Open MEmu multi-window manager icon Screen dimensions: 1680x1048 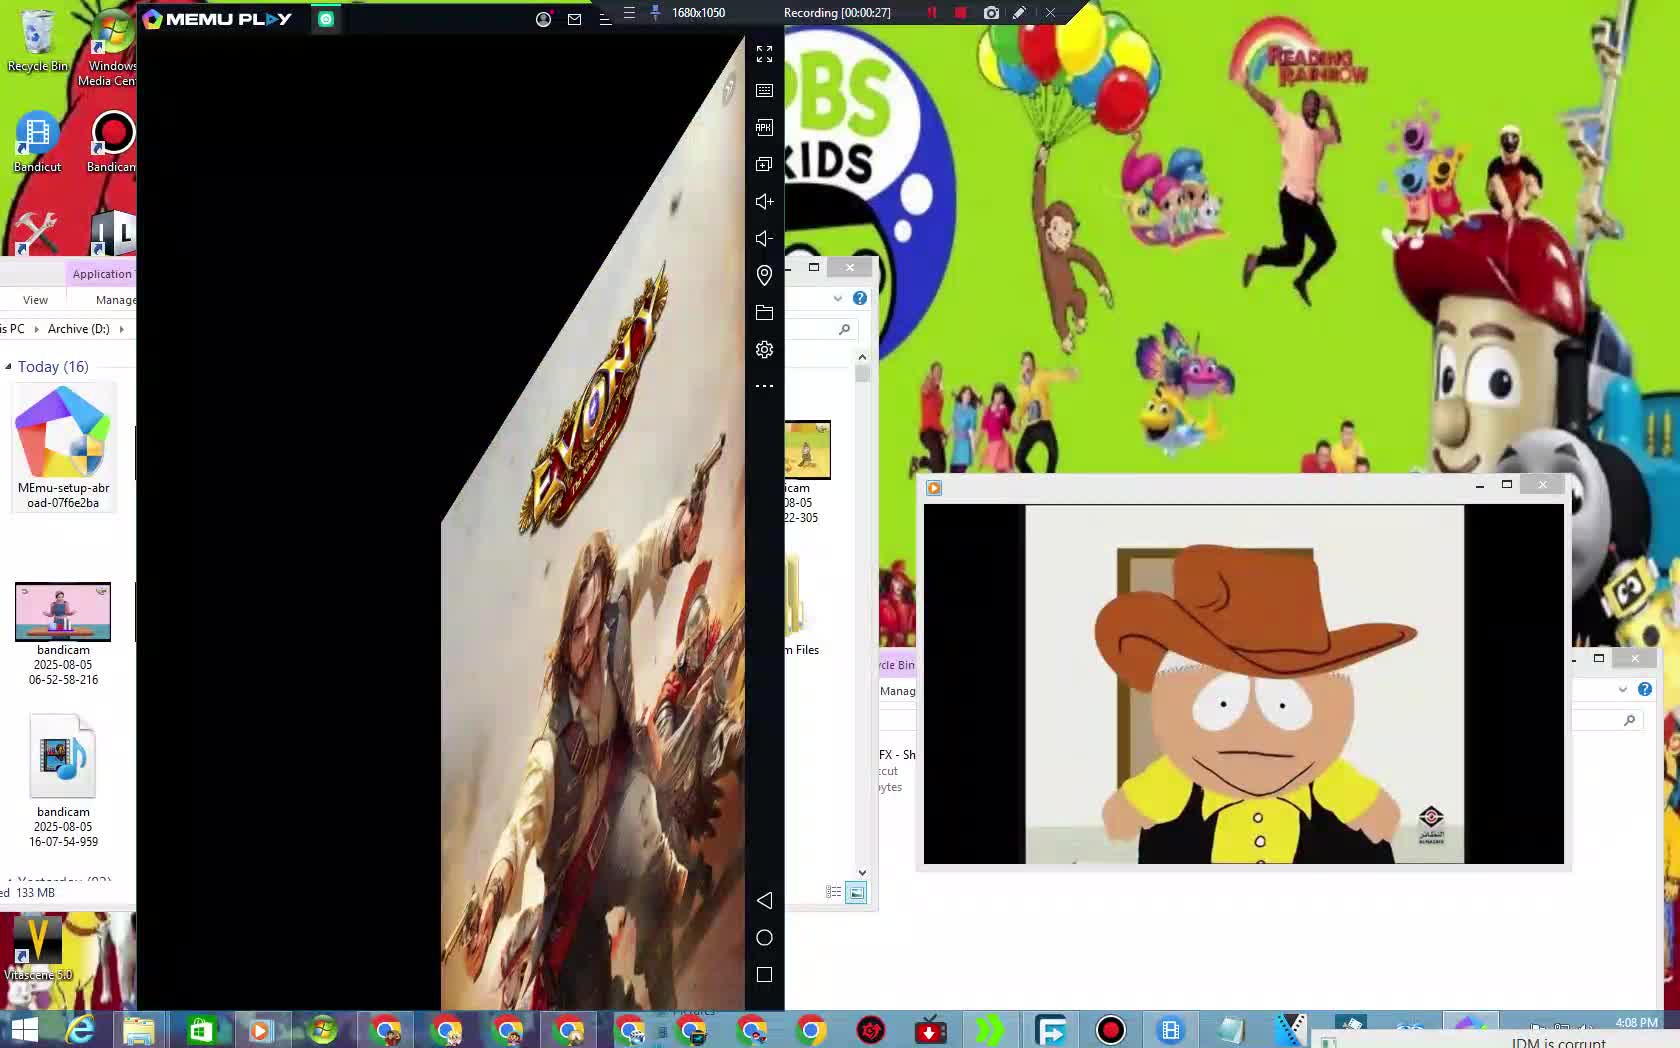pos(764,164)
